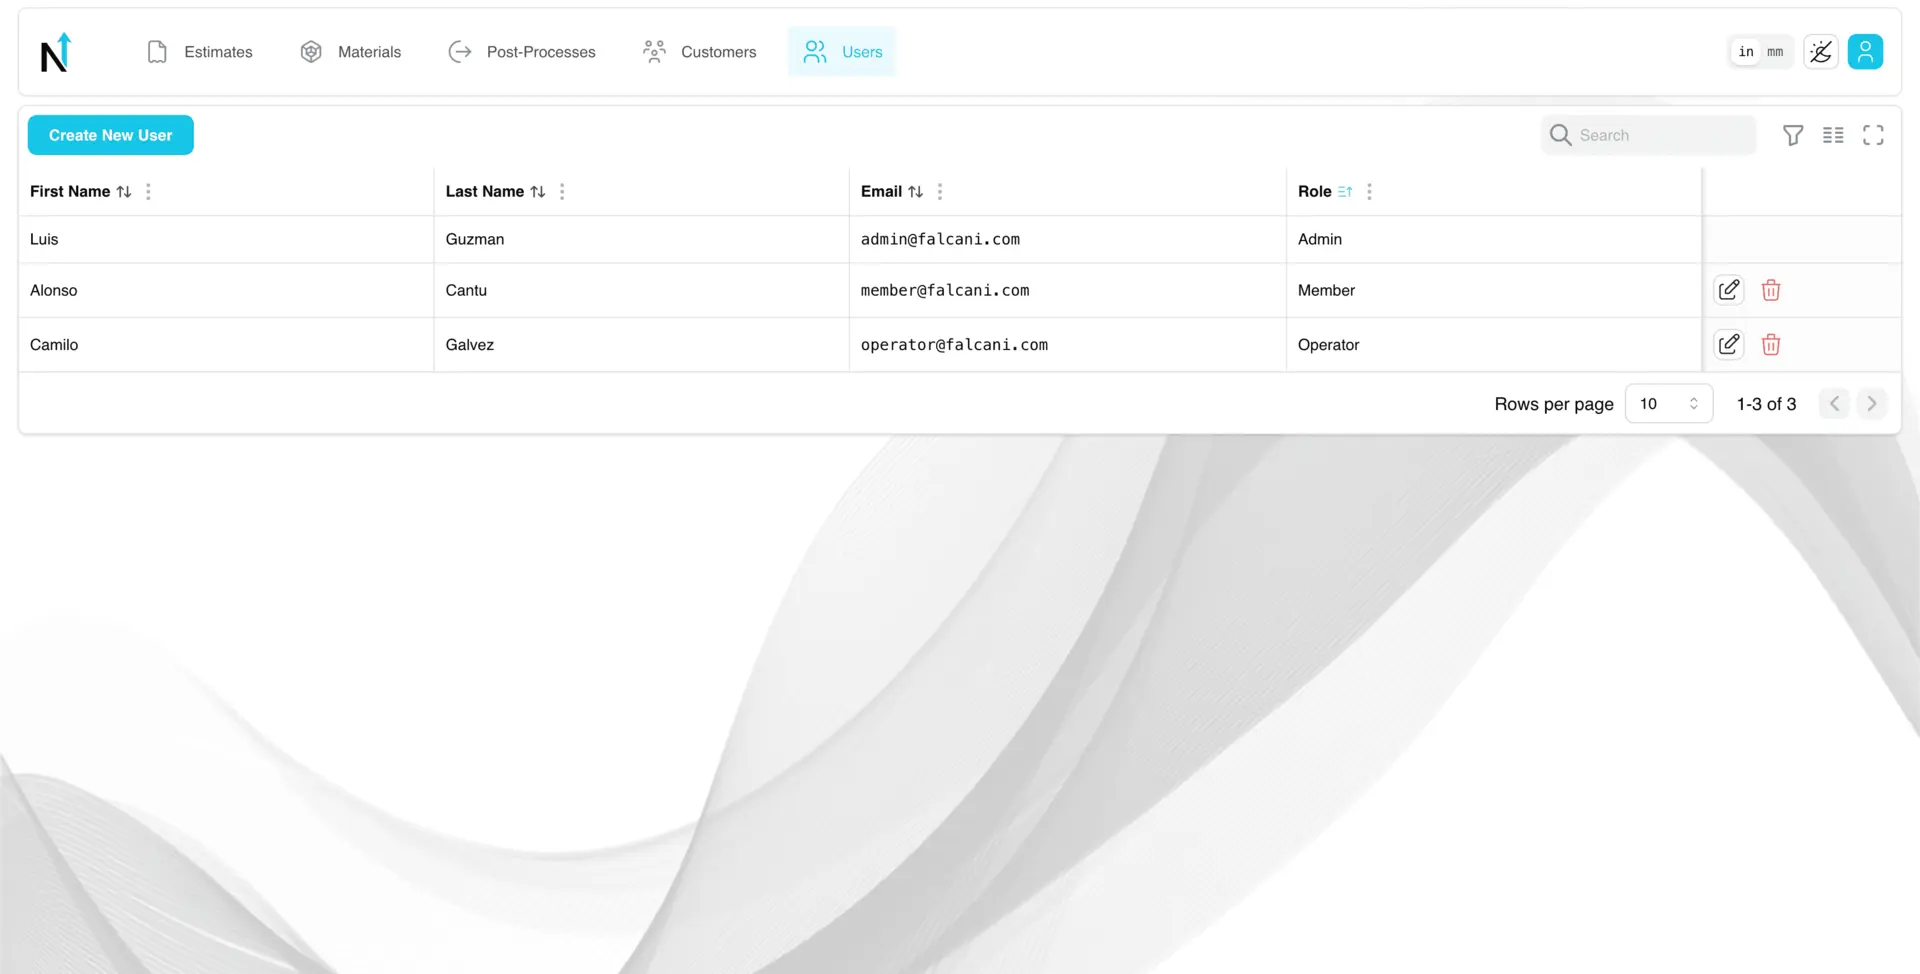Click the edit icon for Alonso Cantu

(x=1728, y=290)
